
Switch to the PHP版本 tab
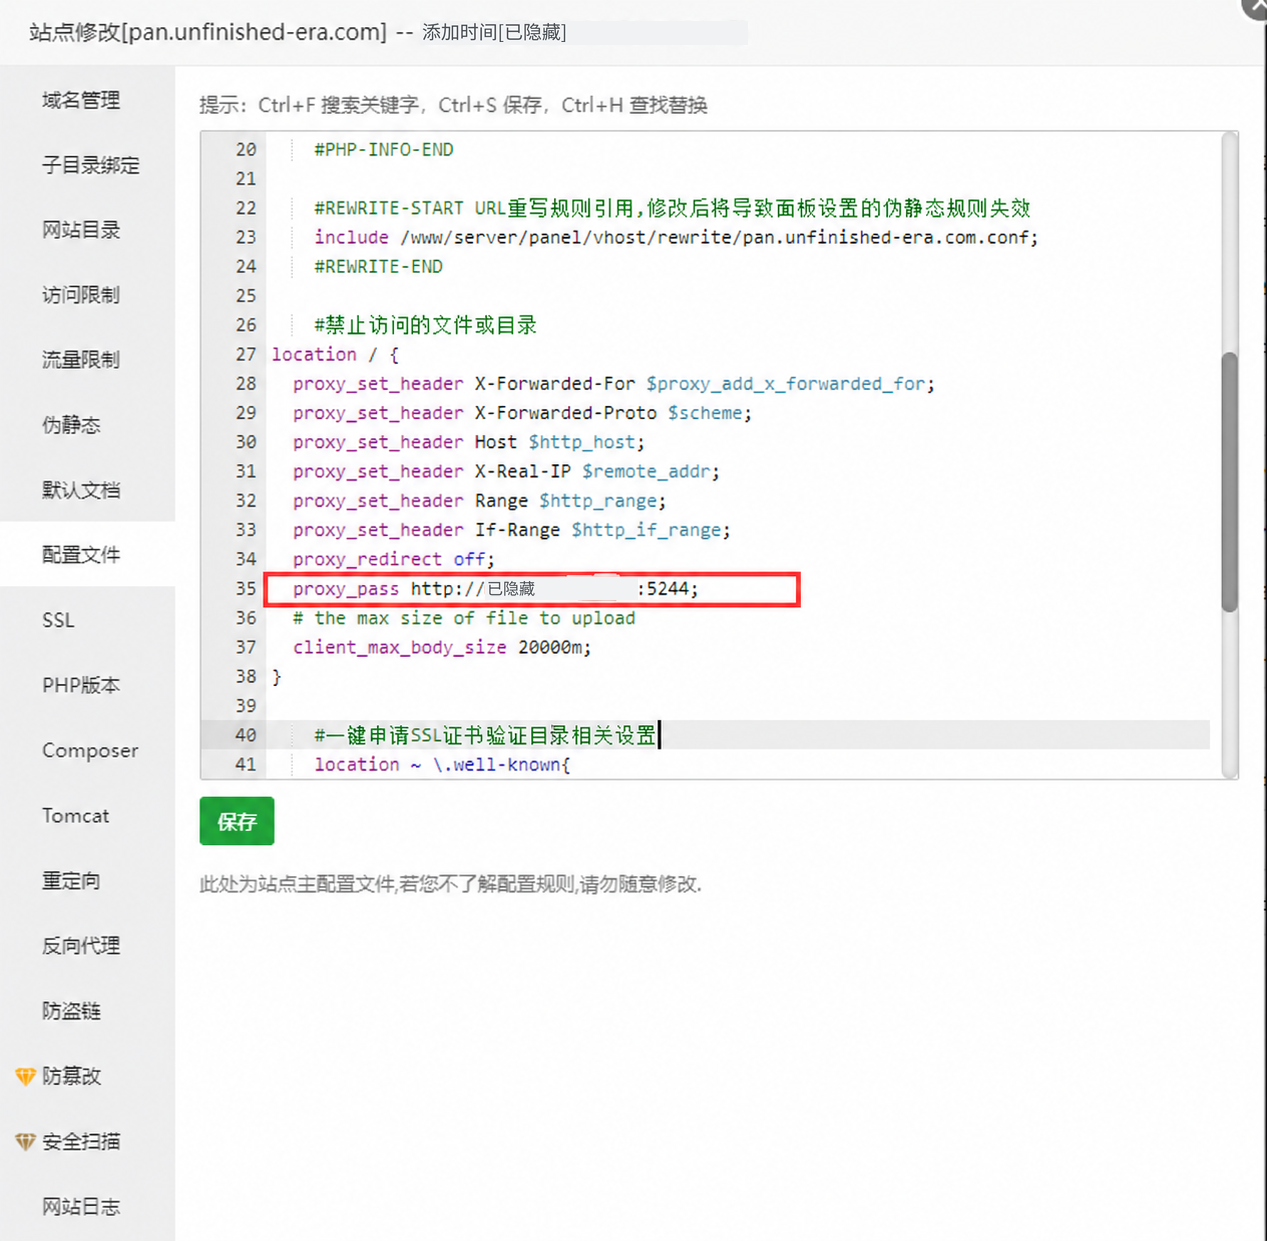[87, 685]
